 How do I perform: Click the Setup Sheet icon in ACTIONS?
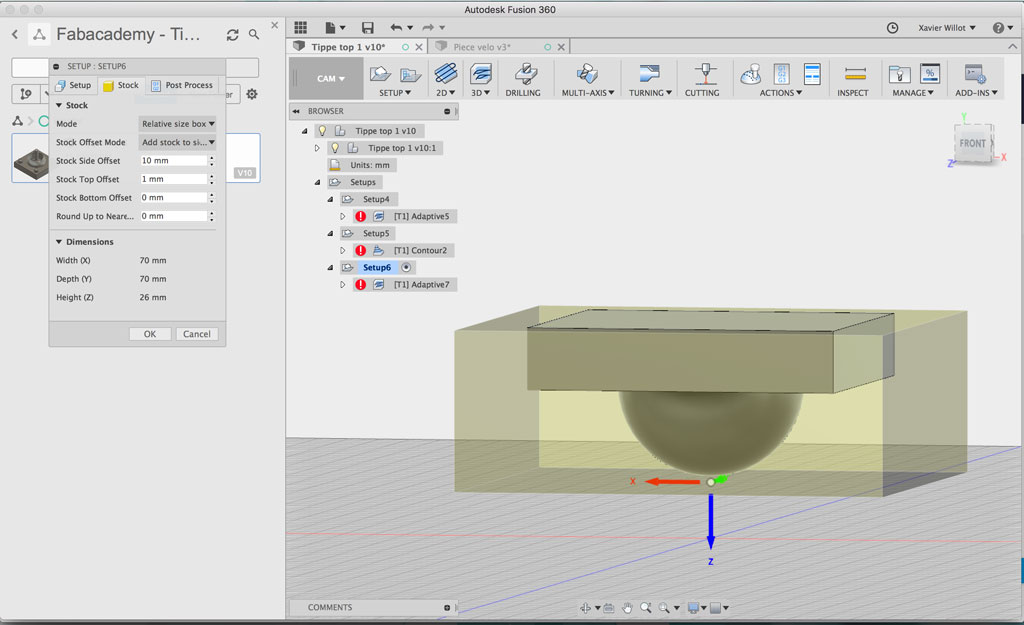point(812,74)
